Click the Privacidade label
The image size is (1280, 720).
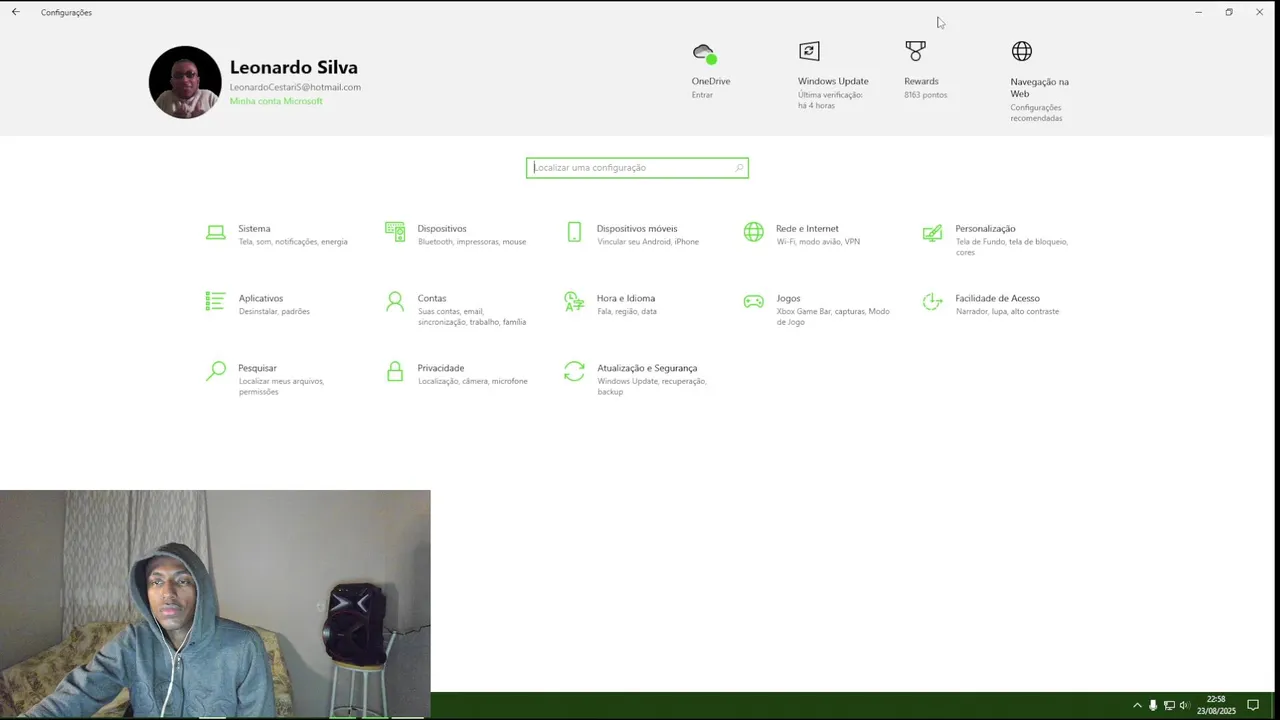click(x=441, y=368)
